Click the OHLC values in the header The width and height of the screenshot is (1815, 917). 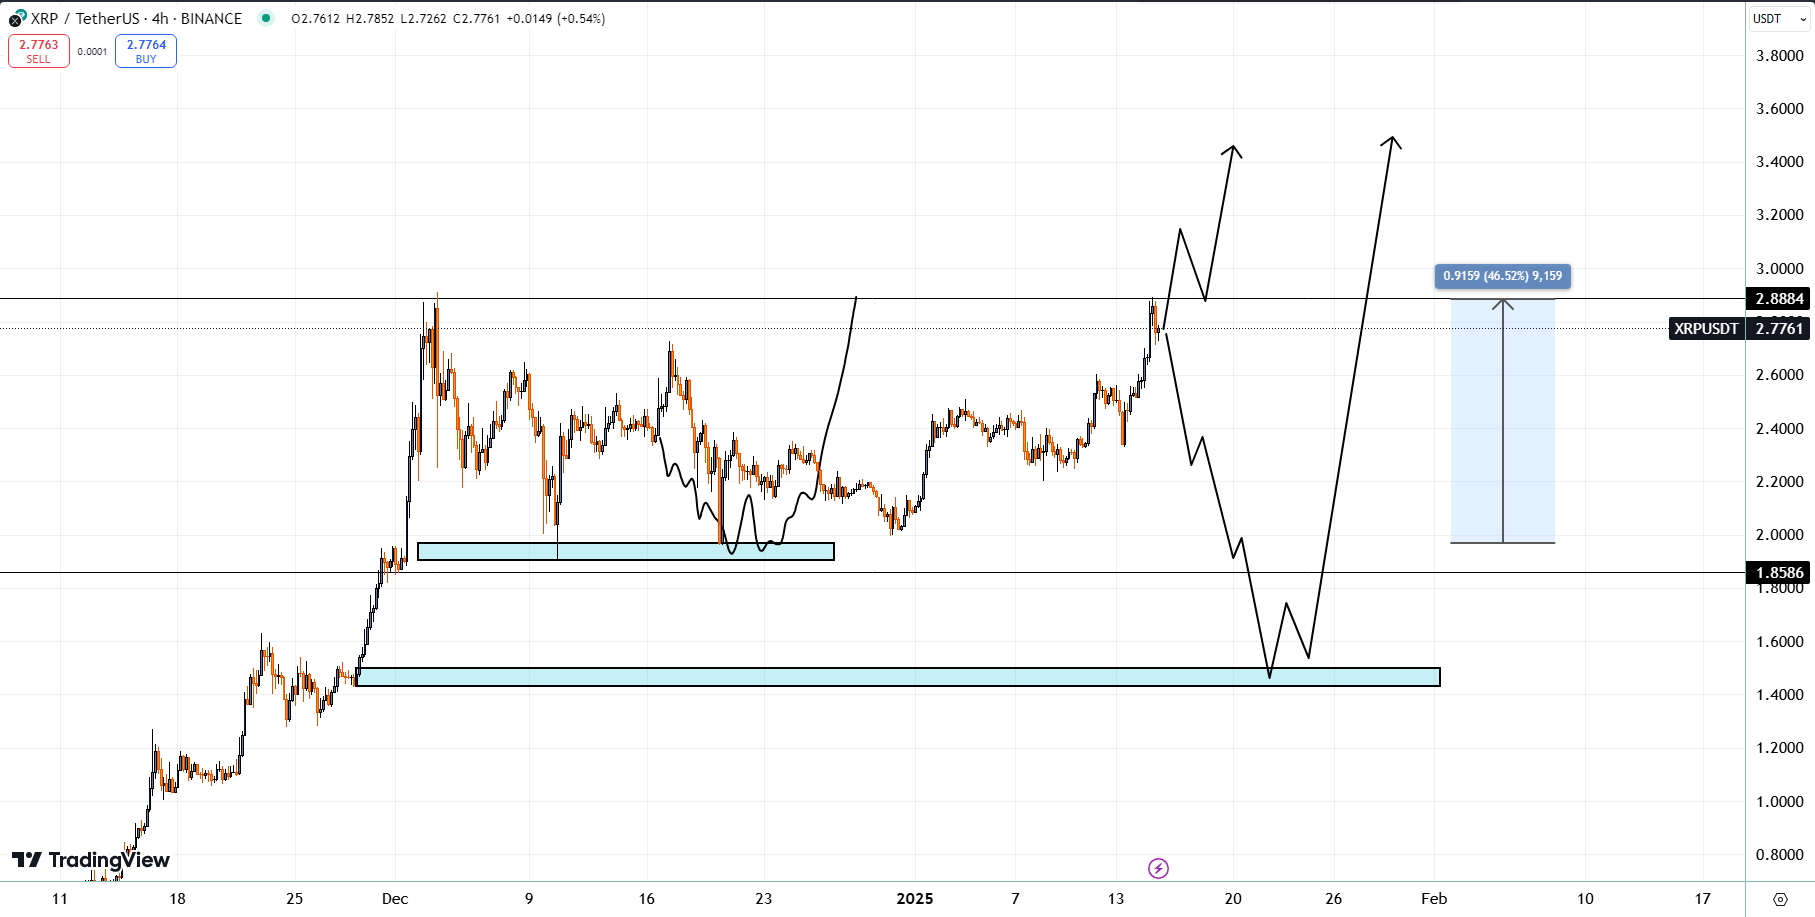click(448, 19)
